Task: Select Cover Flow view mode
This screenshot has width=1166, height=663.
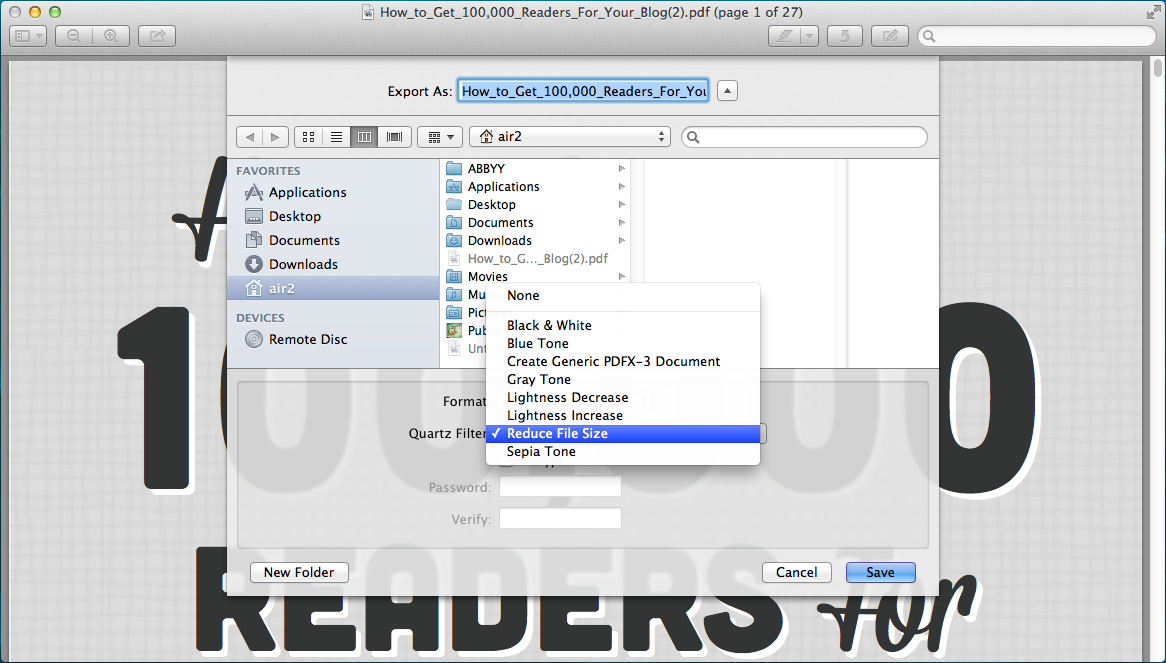Action: (x=394, y=136)
